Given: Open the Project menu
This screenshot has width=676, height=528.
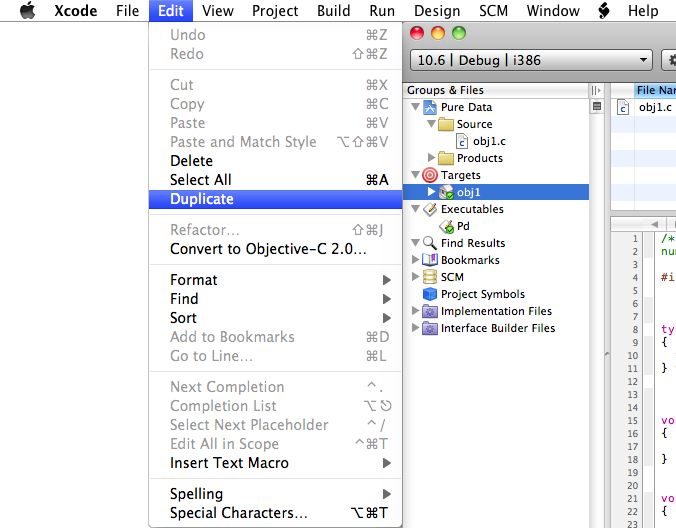Looking at the screenshot, I should point(275,10).
